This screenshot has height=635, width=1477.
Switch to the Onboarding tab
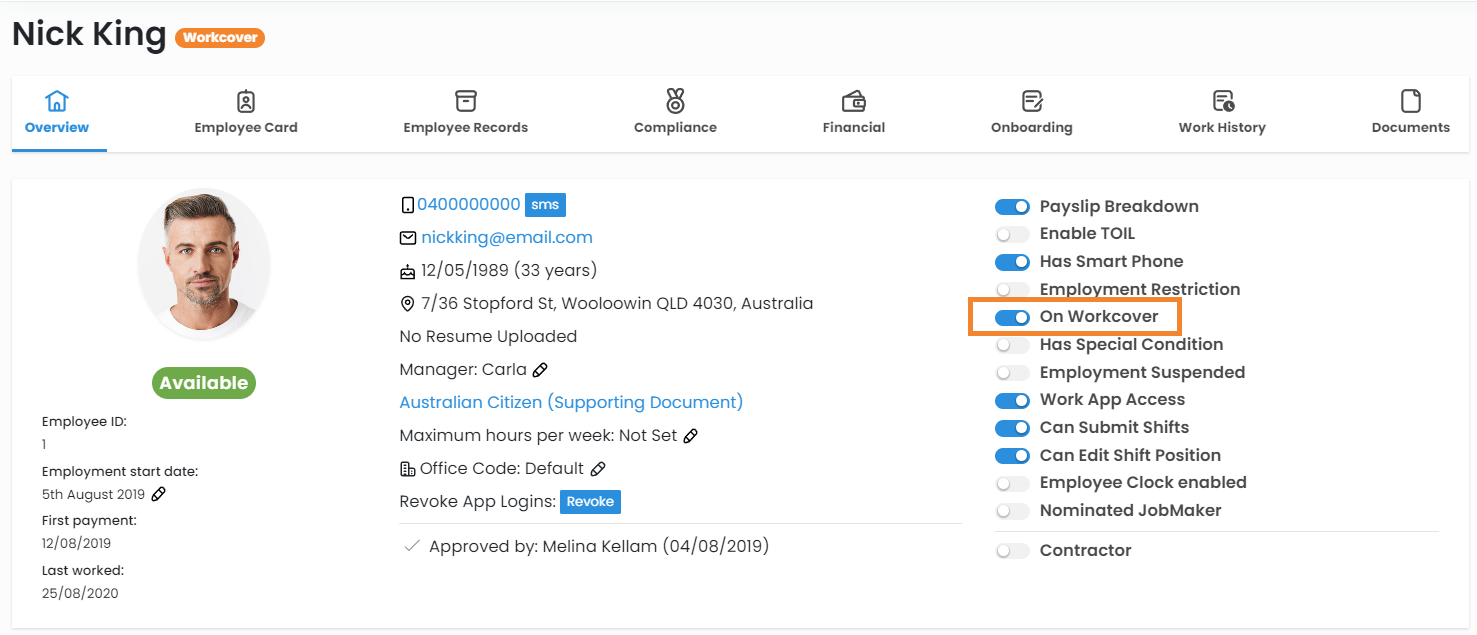click(x=1031, y=112)
